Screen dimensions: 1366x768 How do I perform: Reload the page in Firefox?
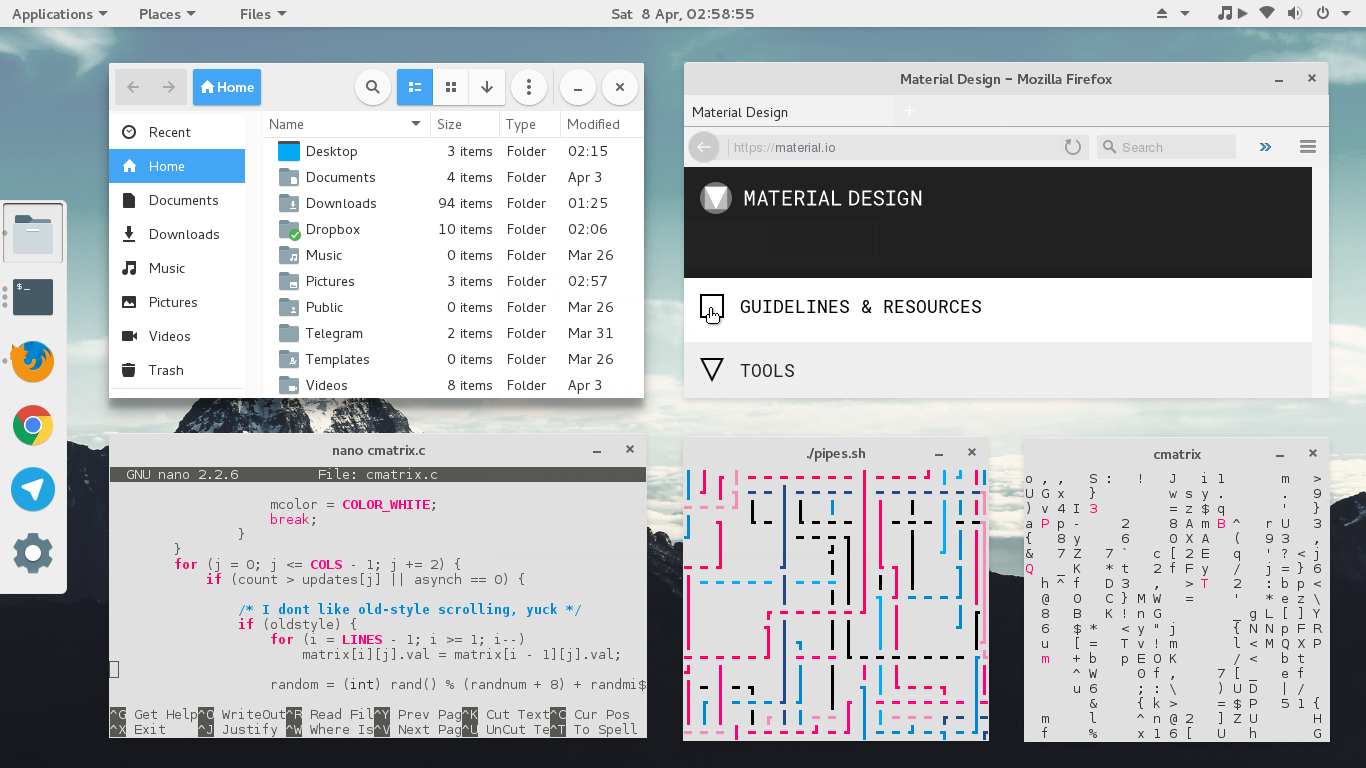1073,147
